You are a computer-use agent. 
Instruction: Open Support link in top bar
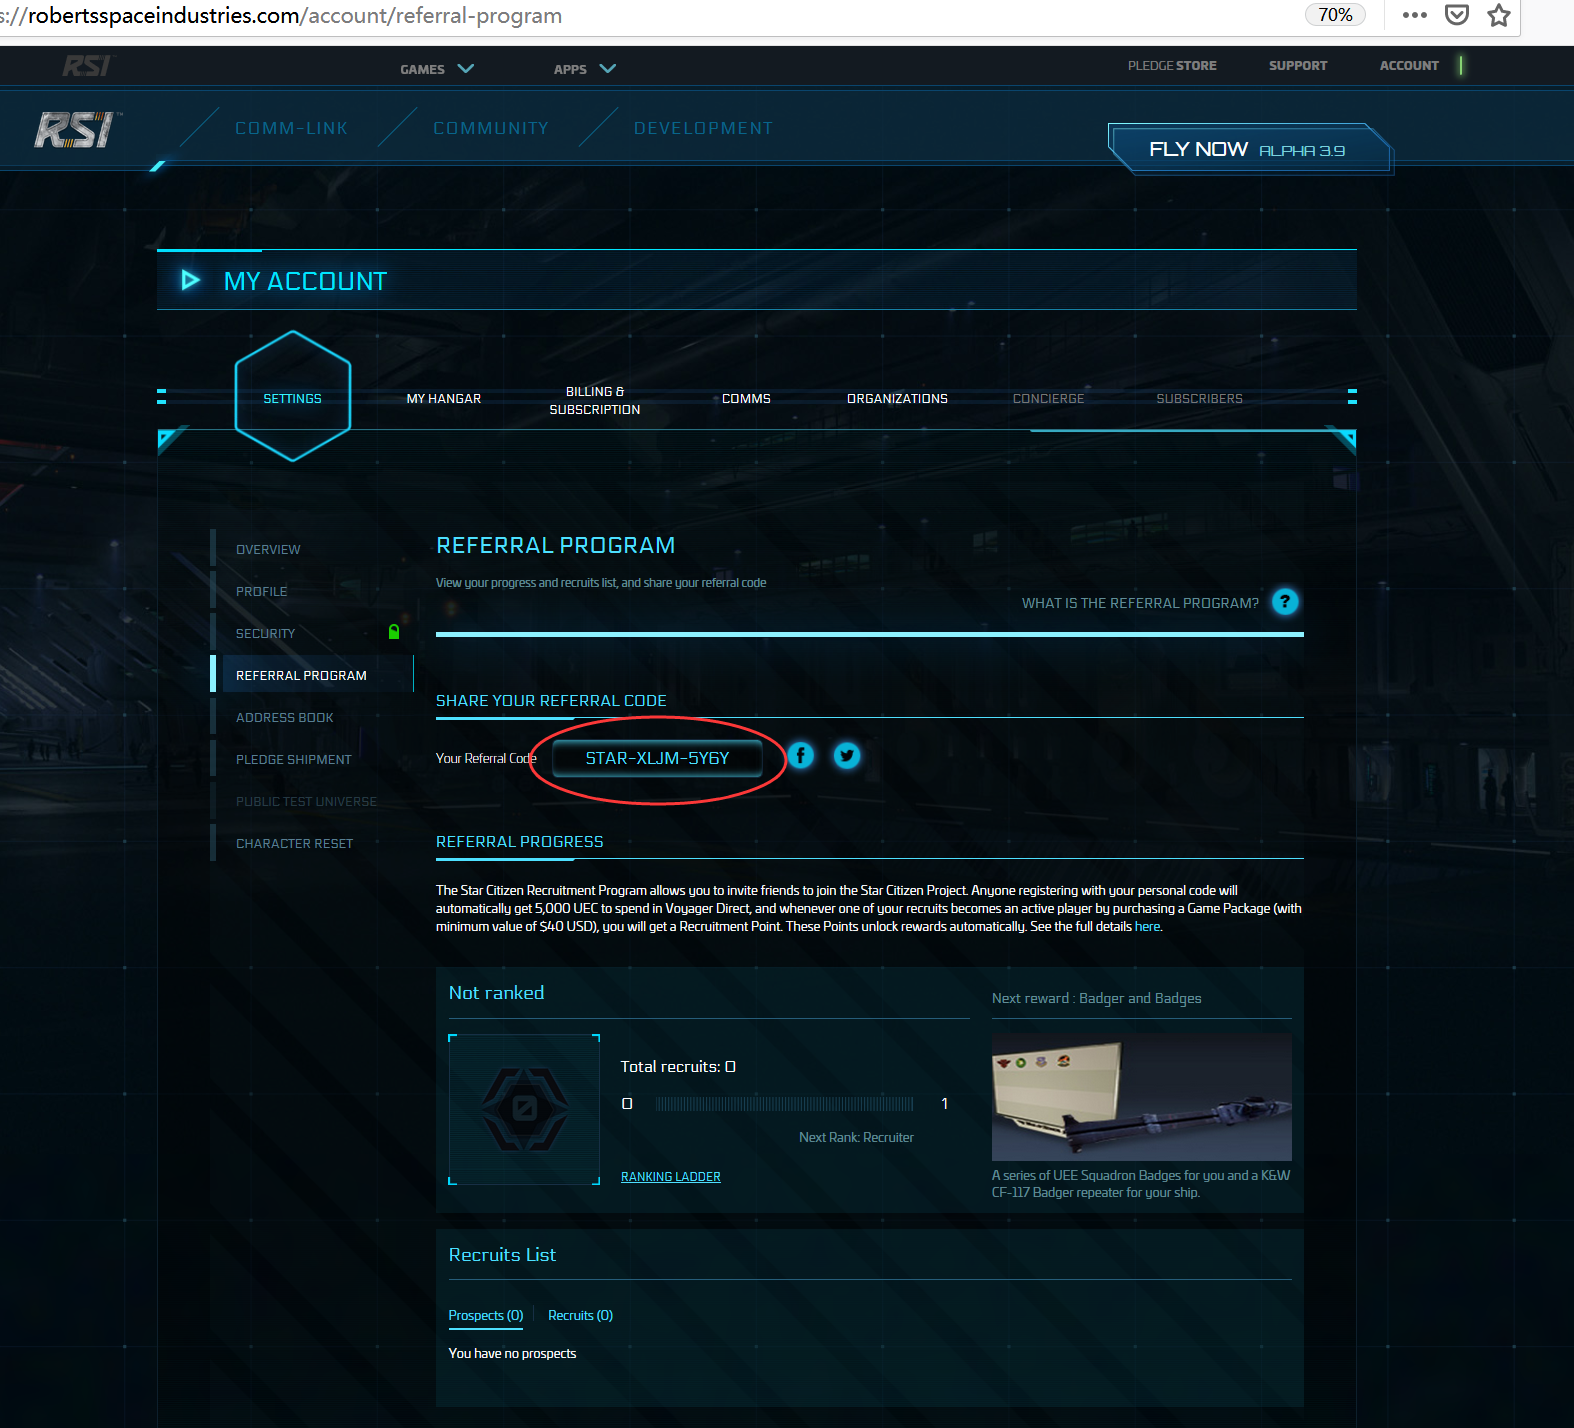(1298, 66)
